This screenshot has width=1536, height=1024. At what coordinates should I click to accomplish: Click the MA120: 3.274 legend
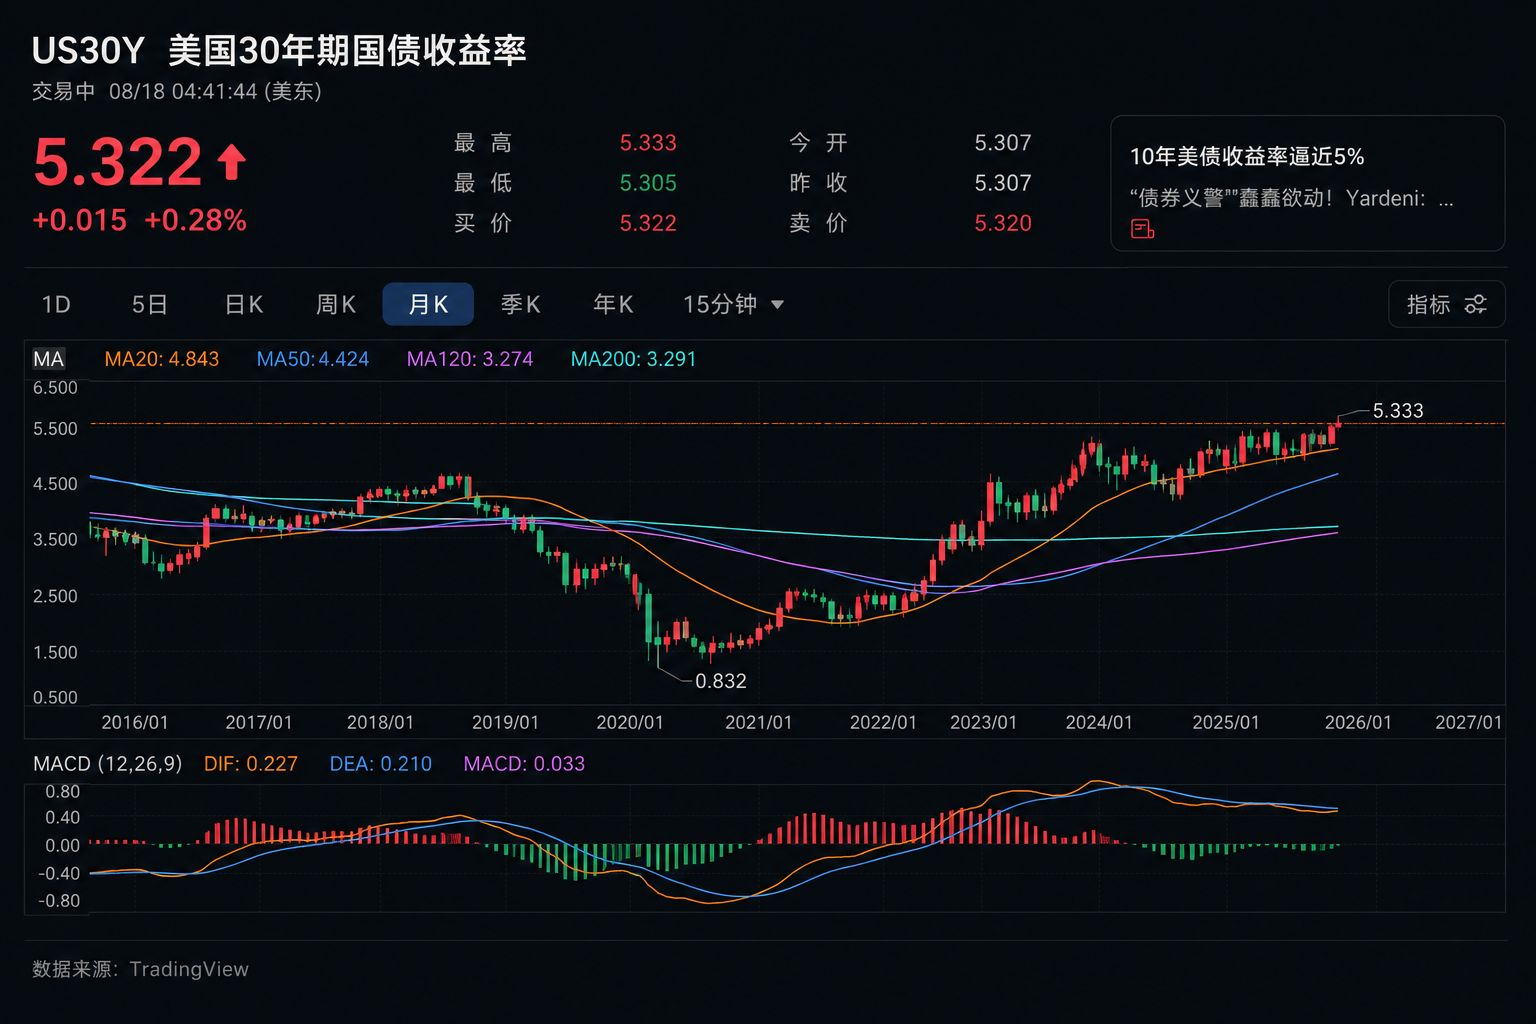point(470,359)
